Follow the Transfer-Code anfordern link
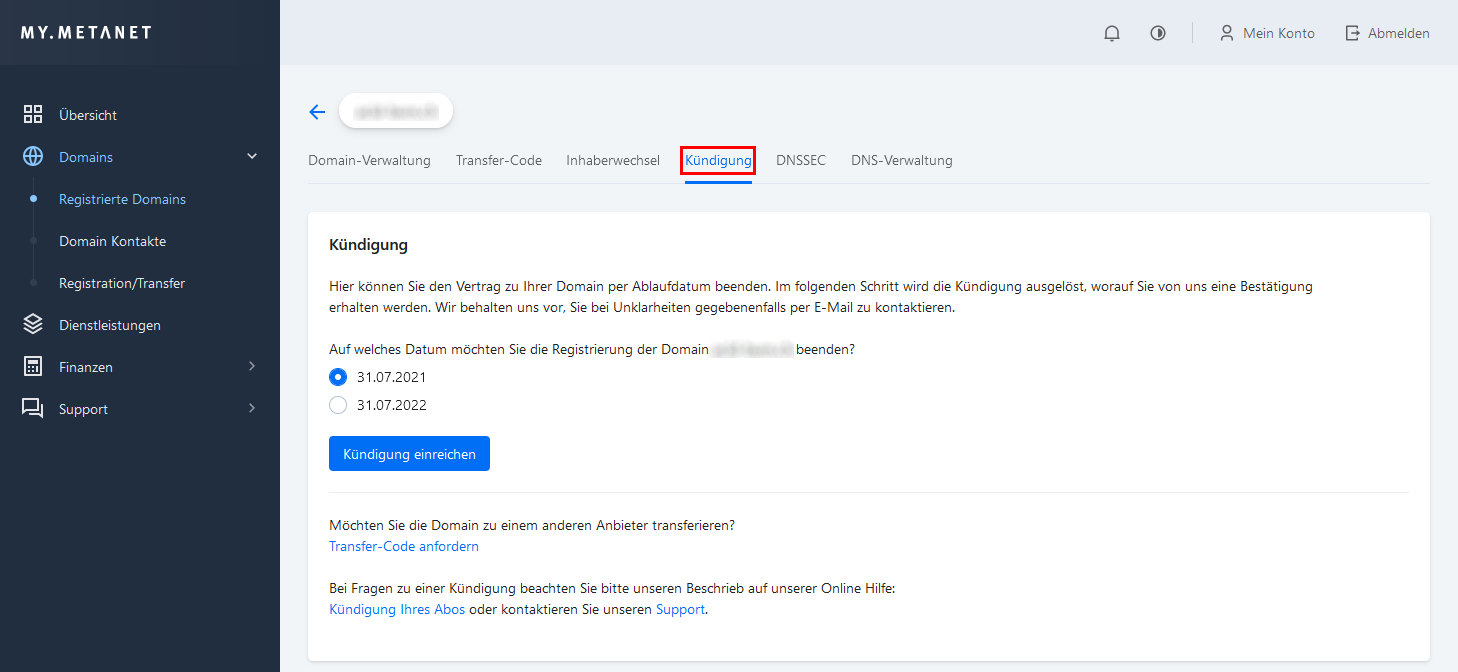 (404, 546)
